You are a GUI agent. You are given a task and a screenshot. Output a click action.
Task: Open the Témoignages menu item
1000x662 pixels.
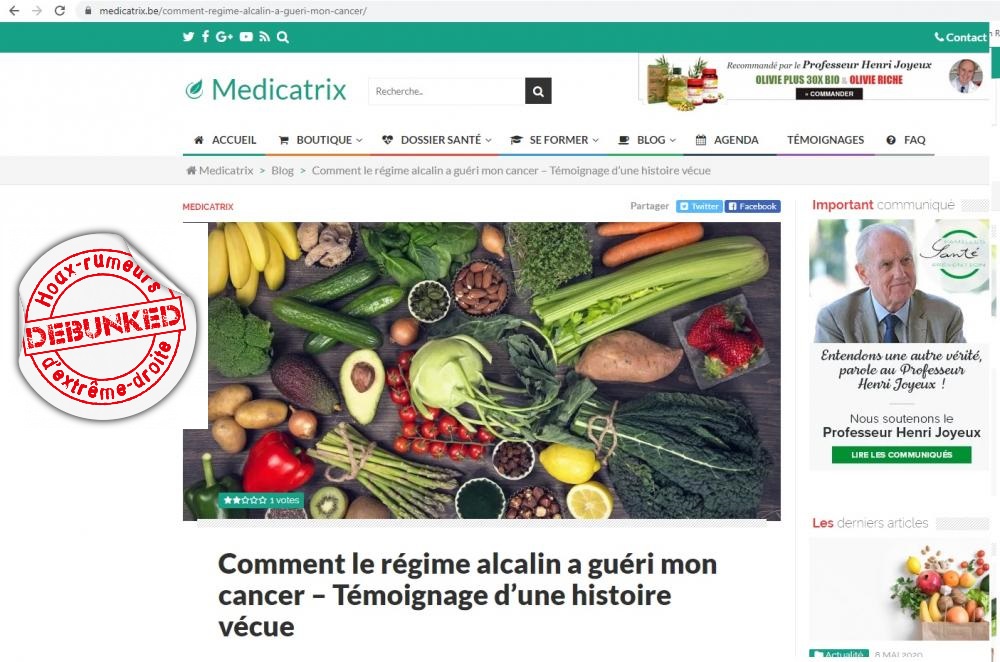(x=825, y=140)
